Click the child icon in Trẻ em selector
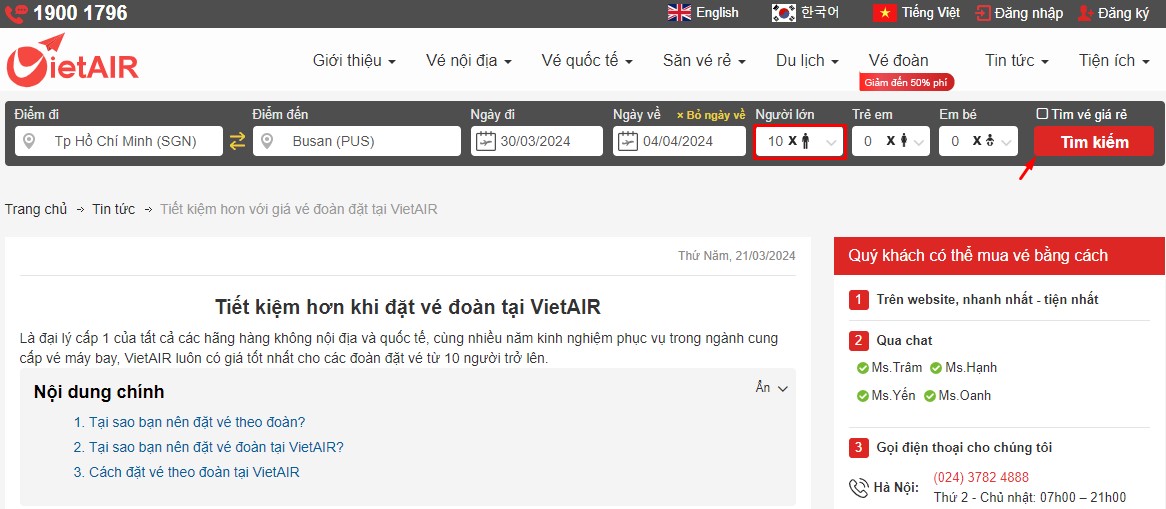The image size is (1166, 509). click(903, 141)
